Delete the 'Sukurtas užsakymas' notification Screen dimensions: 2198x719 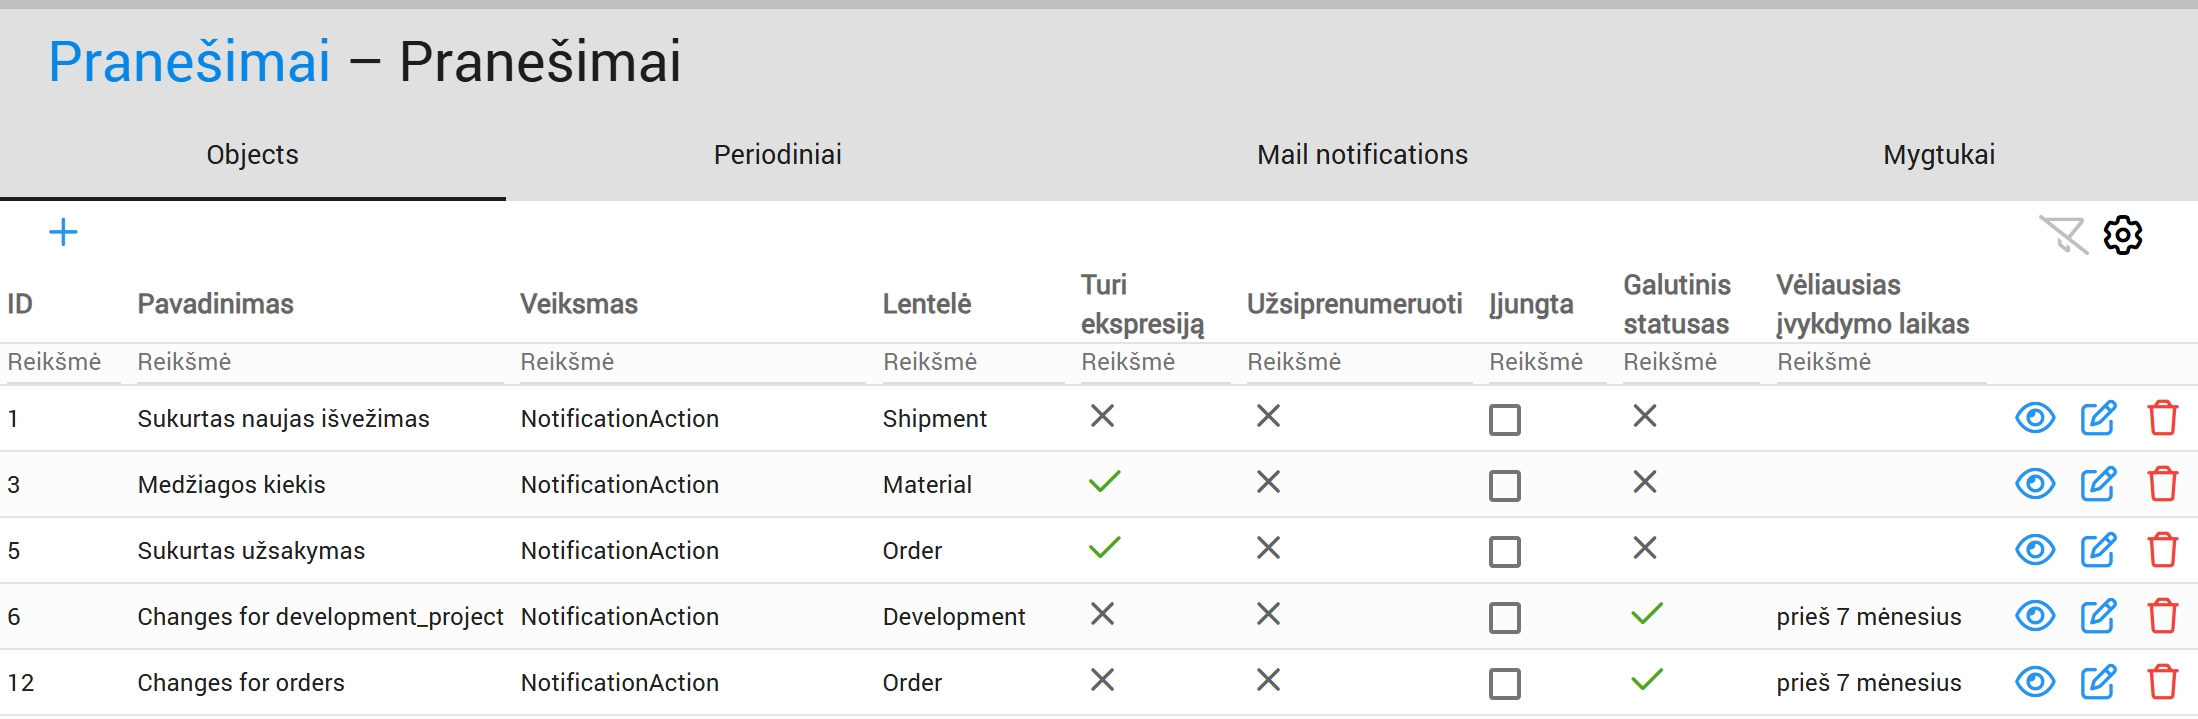tap(2162, 550)
